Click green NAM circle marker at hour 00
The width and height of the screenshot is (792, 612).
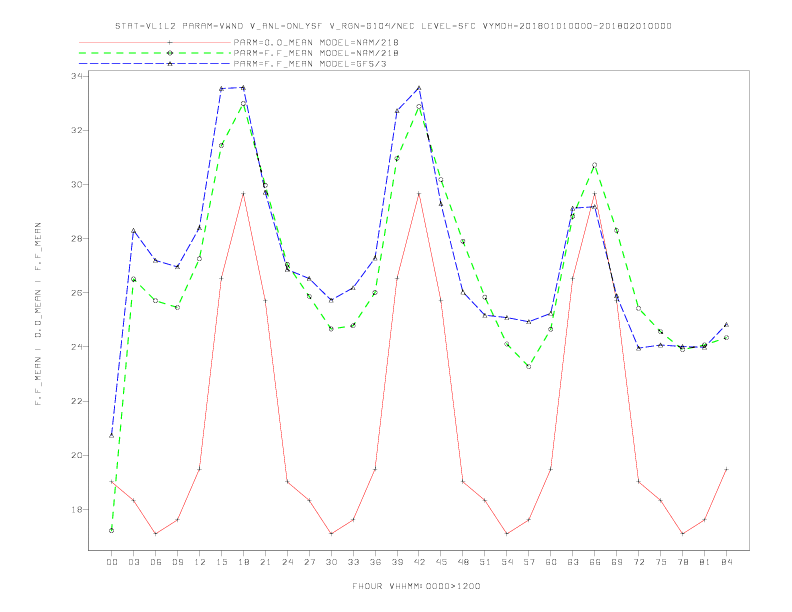(112, 531)
